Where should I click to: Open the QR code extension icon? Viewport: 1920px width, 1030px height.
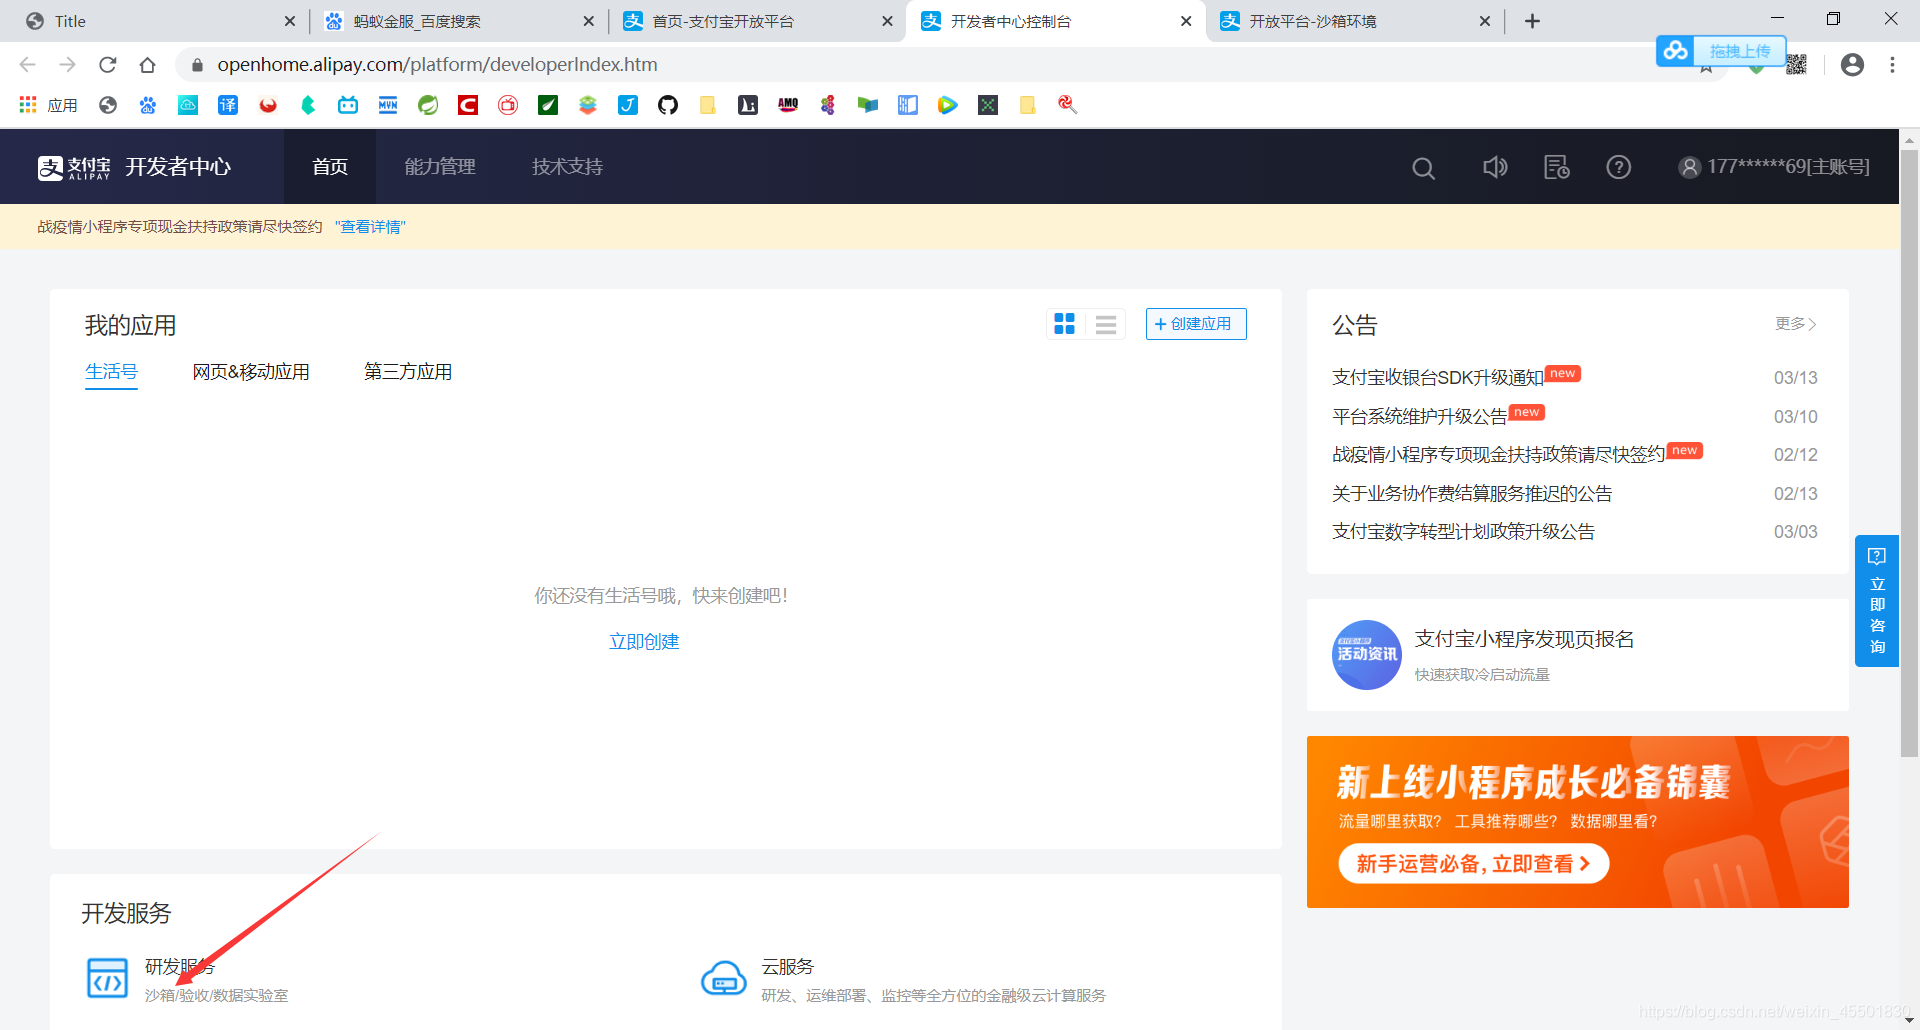pos(1797,65)
